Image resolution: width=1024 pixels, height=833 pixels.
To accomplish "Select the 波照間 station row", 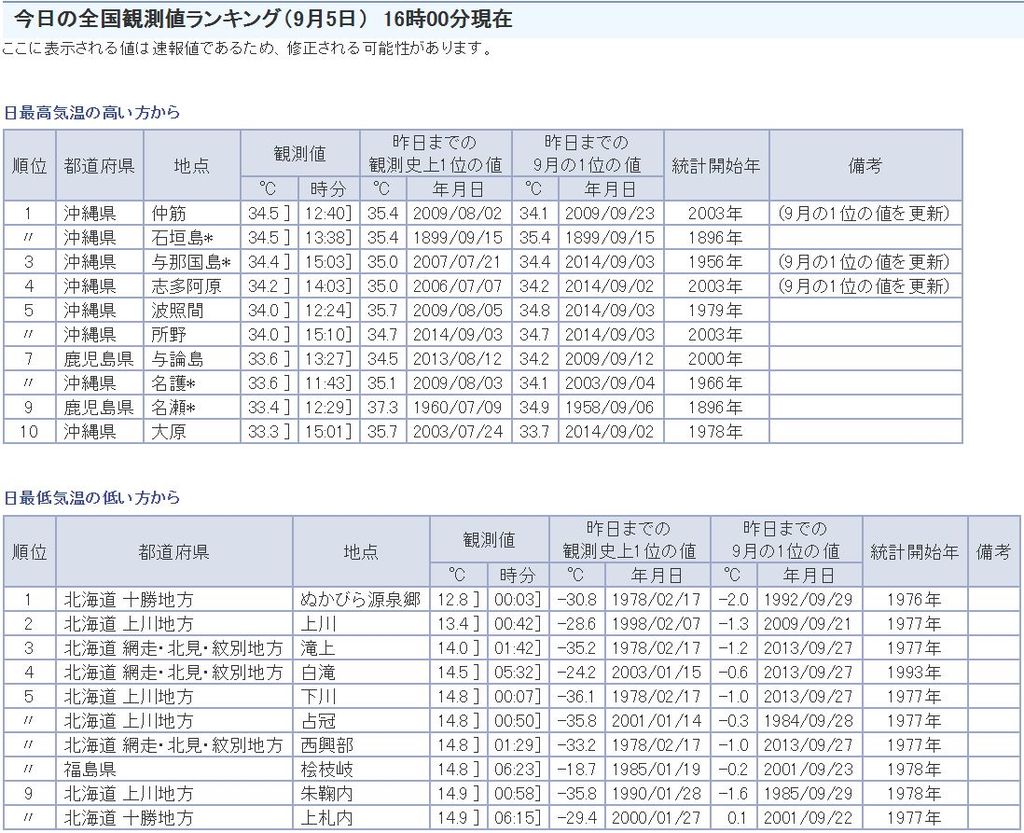I will pyautogui.click(x=177, y=310).
